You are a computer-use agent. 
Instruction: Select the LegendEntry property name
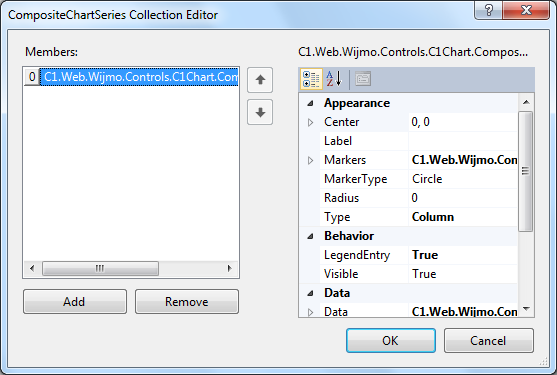coord(357,255)
